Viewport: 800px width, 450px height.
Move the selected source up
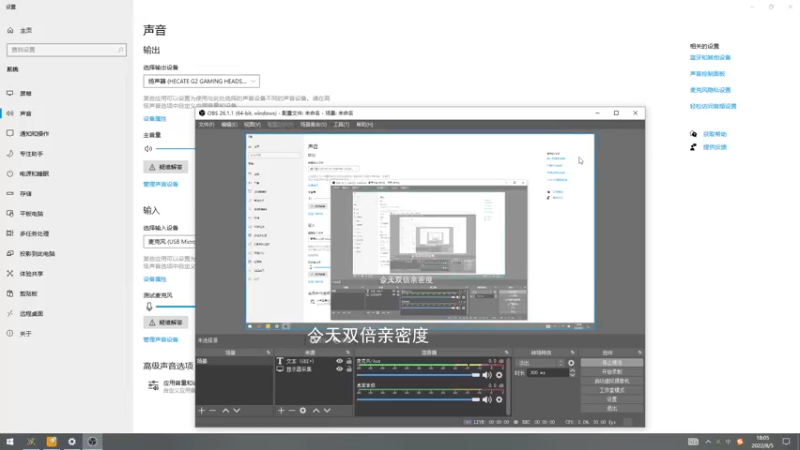coord(316,411)
